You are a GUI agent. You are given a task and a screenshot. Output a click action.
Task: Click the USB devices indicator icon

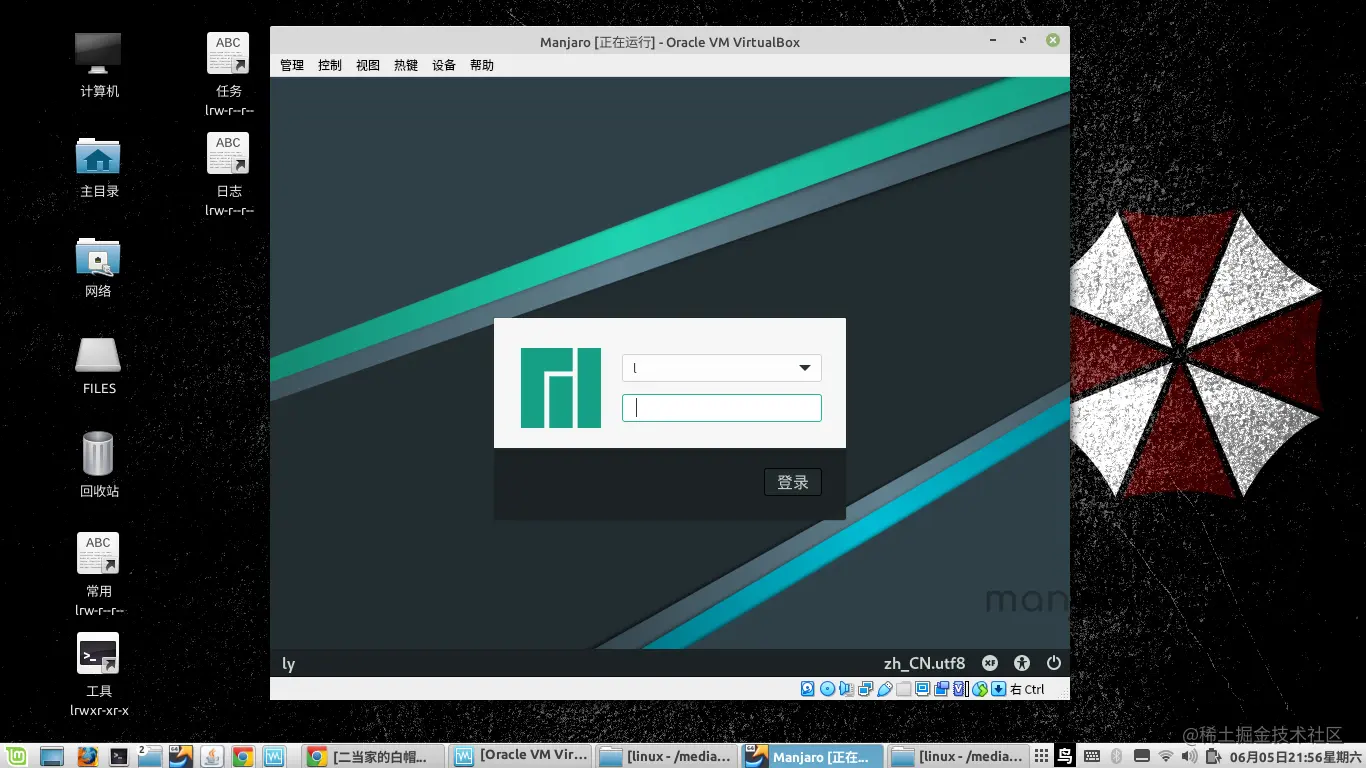click(x=885, y=689)
